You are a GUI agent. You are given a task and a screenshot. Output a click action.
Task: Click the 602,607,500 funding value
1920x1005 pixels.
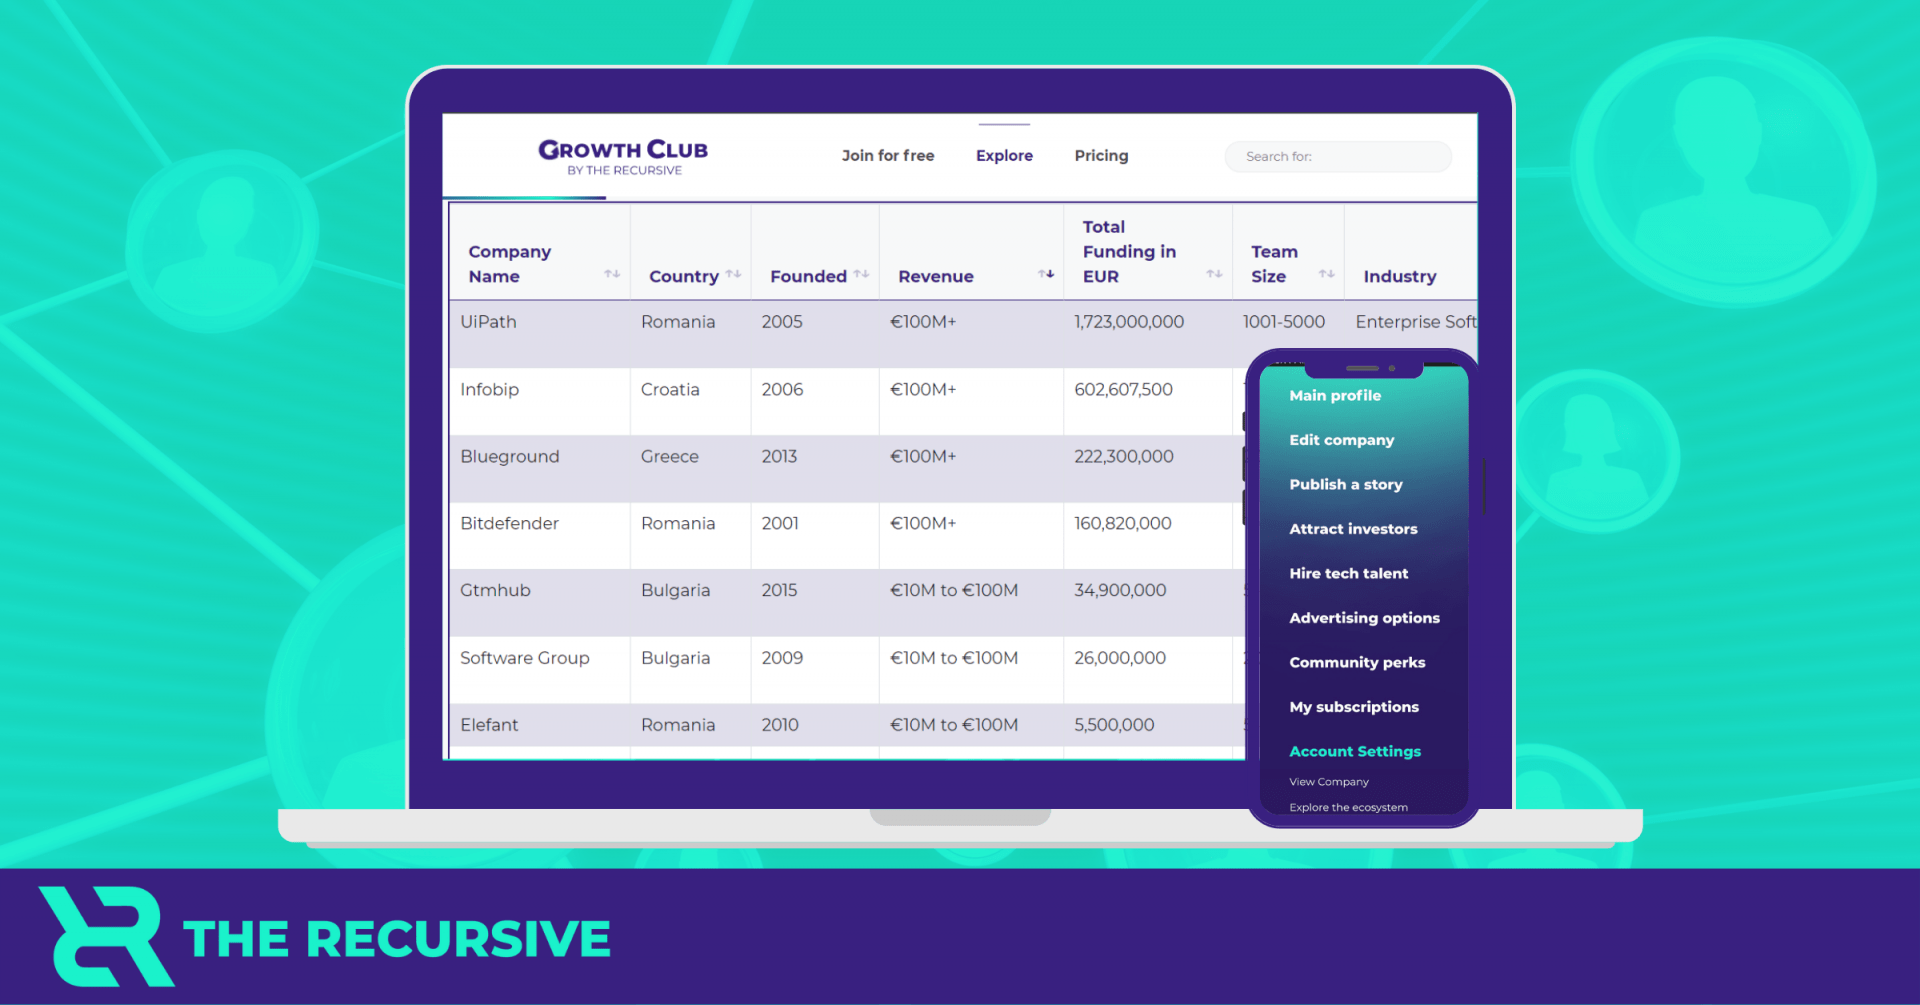1123,389
